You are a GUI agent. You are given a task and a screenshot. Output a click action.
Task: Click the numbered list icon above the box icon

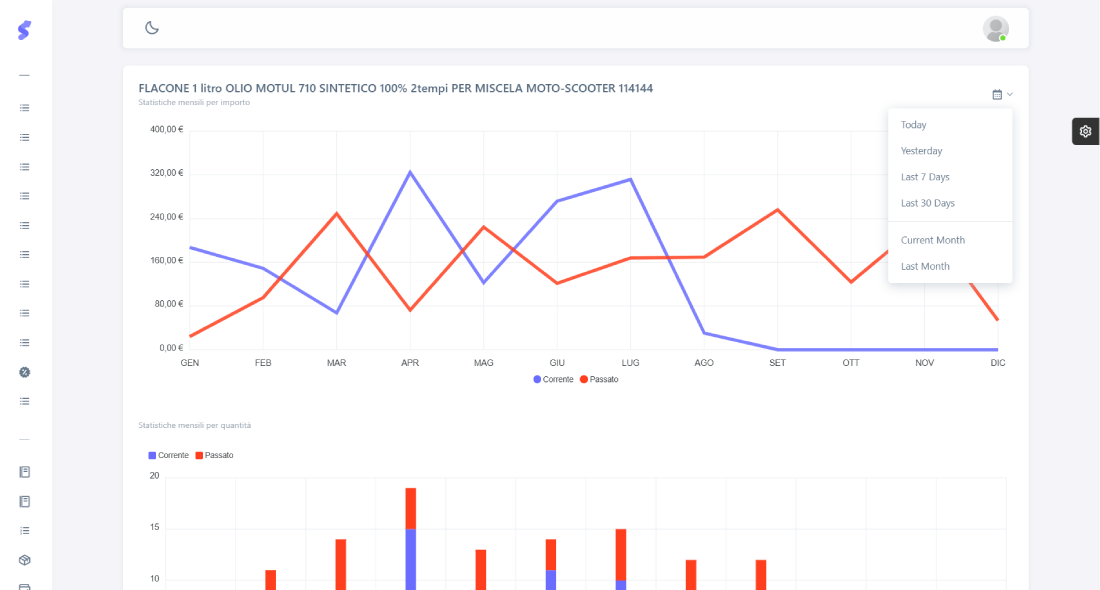[x=25, y=530]
